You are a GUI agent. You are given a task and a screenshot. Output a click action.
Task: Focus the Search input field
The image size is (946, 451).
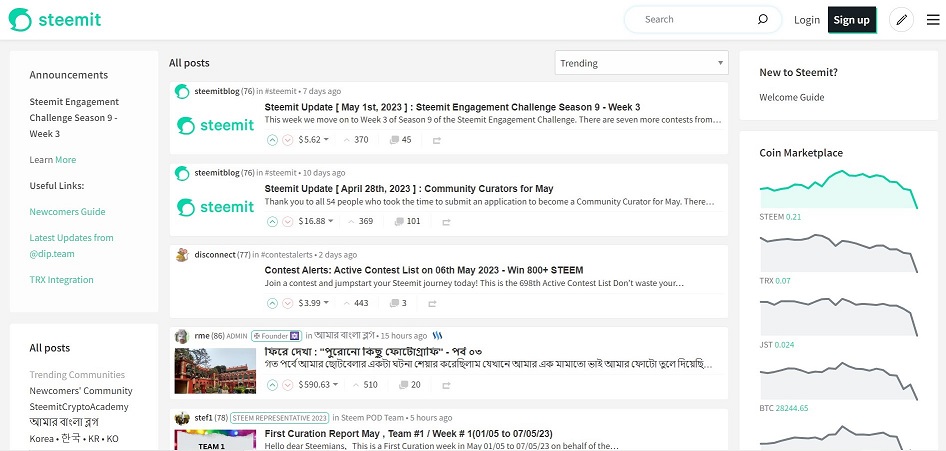coord(697,19)
